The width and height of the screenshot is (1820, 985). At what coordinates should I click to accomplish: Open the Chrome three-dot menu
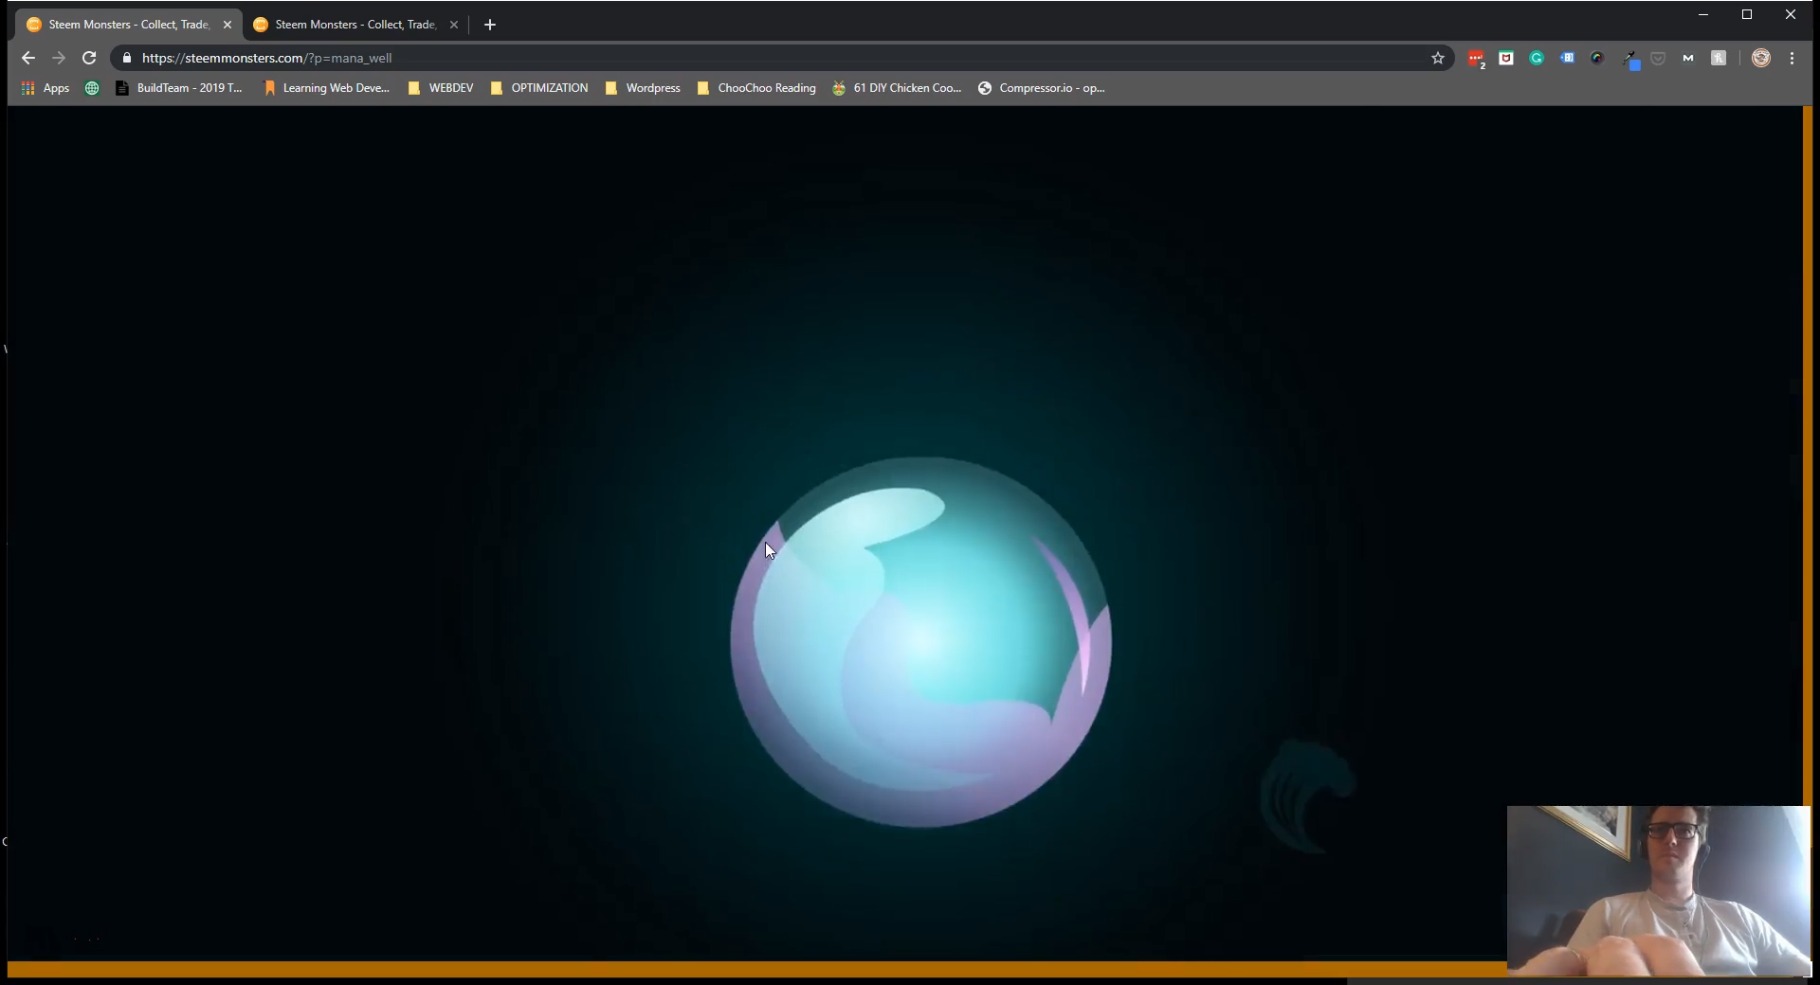pyautogui.click(x=1792, y=58)
